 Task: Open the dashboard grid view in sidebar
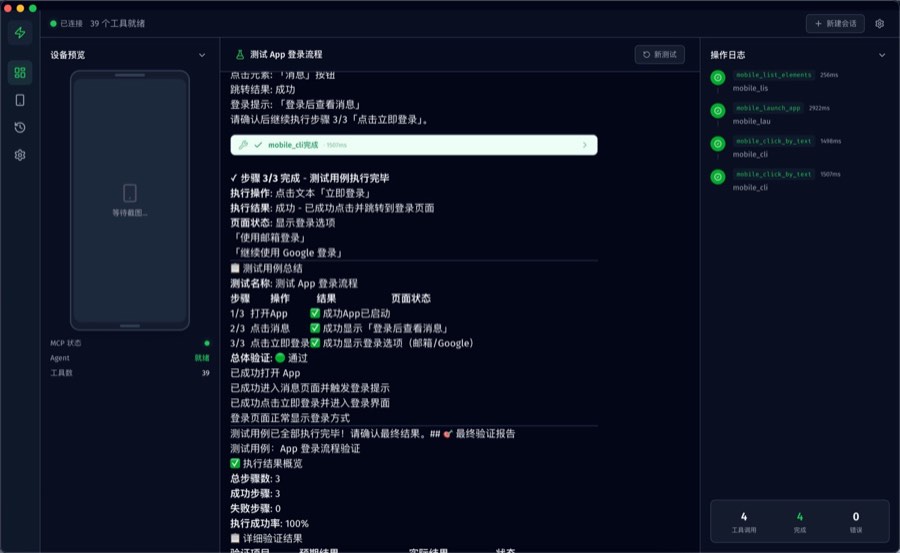[20, 72]
